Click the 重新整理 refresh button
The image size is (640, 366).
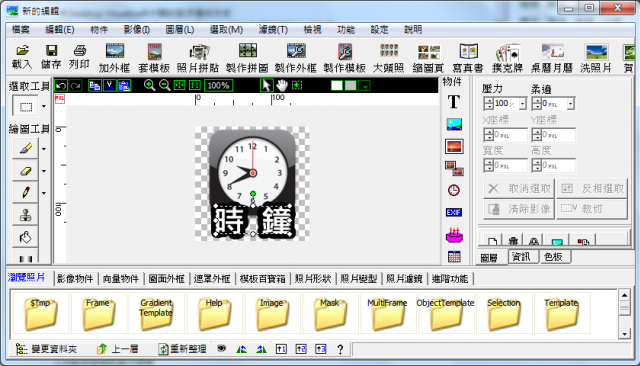click(x=182, y=349)
